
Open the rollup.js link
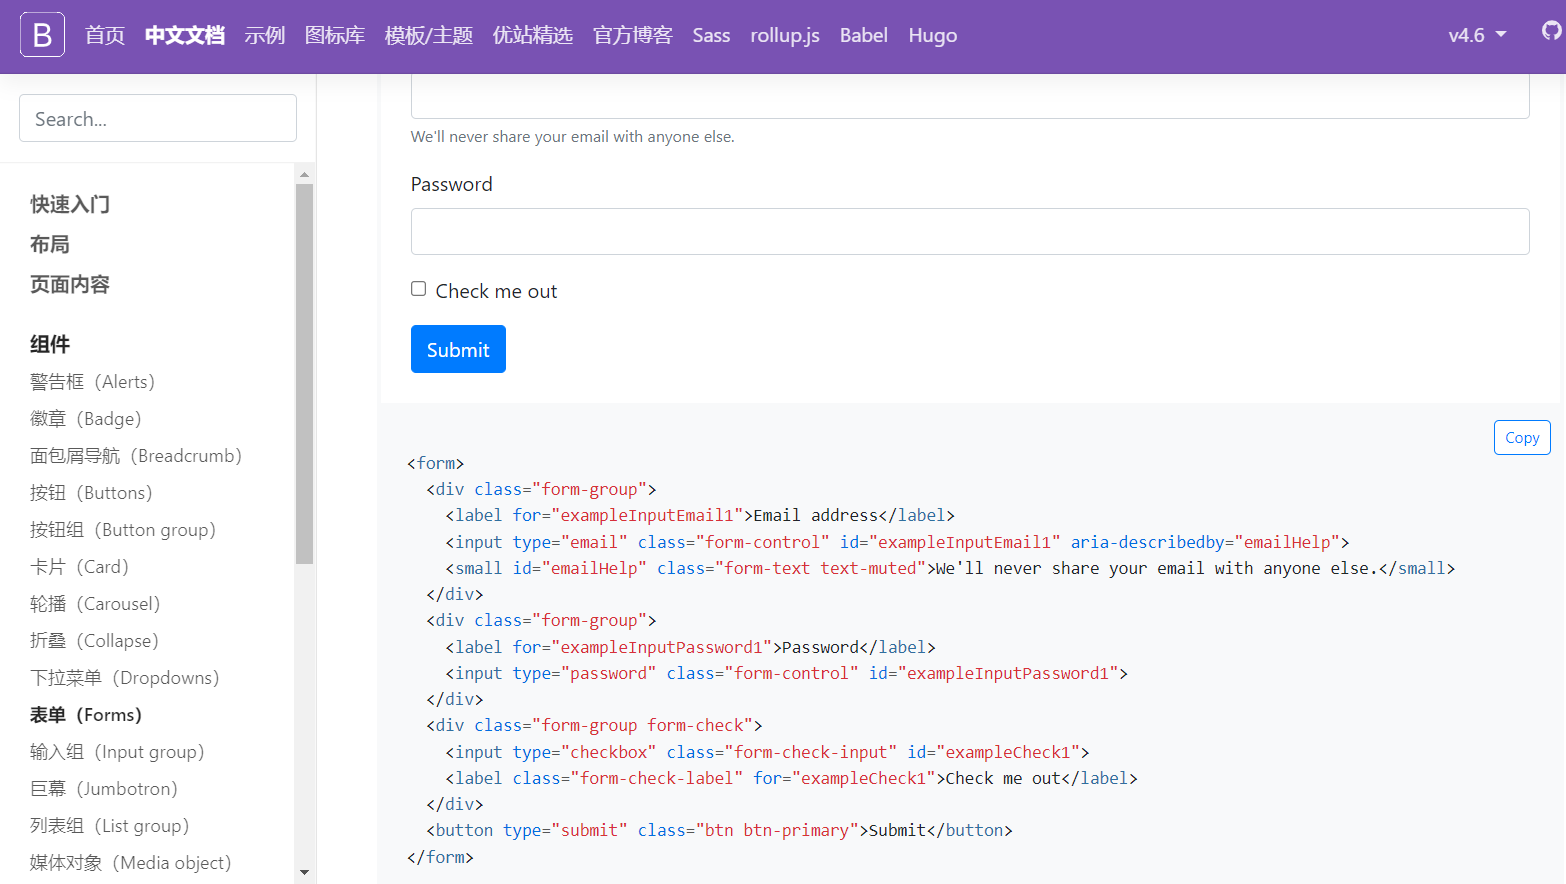coord(784,35)
